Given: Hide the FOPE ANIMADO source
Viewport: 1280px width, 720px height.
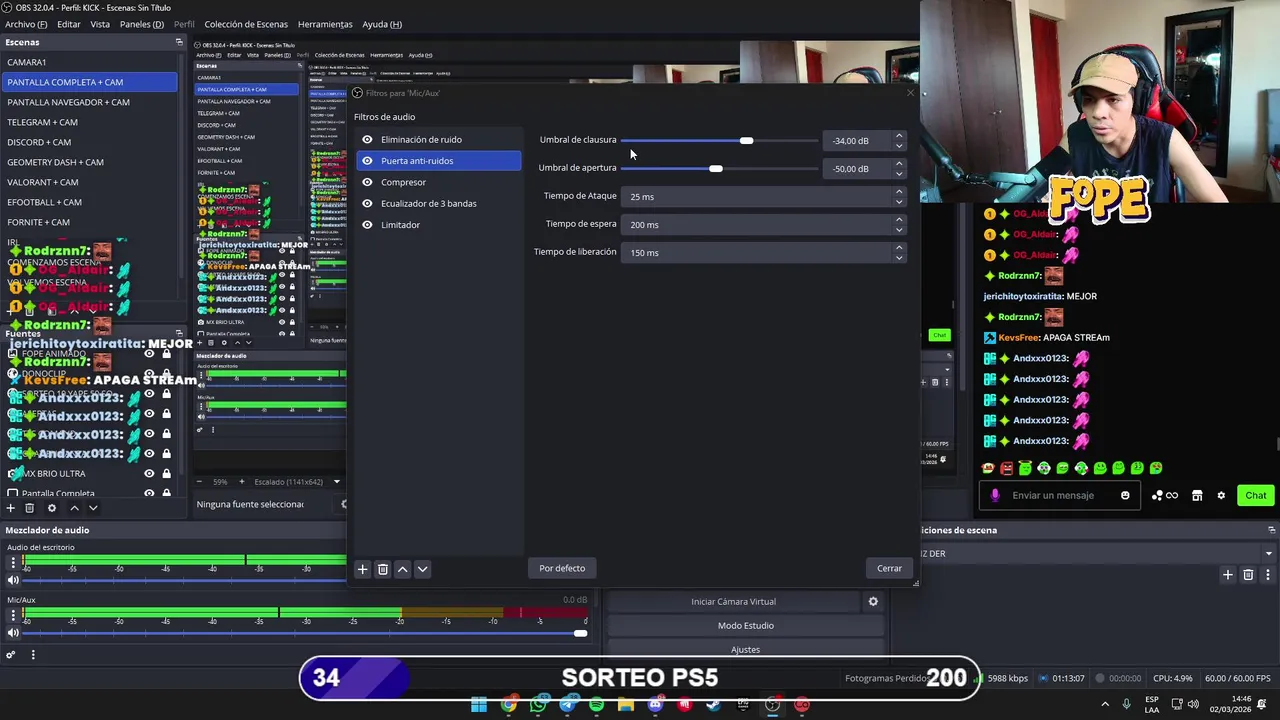Looking at the screenshot, I should pos(149,353).
